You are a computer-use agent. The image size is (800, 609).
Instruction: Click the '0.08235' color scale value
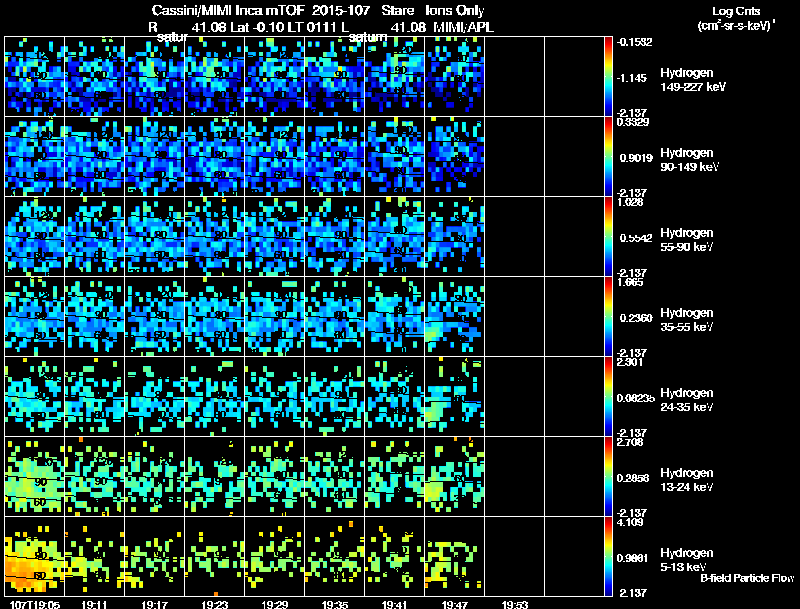(636, 398)
